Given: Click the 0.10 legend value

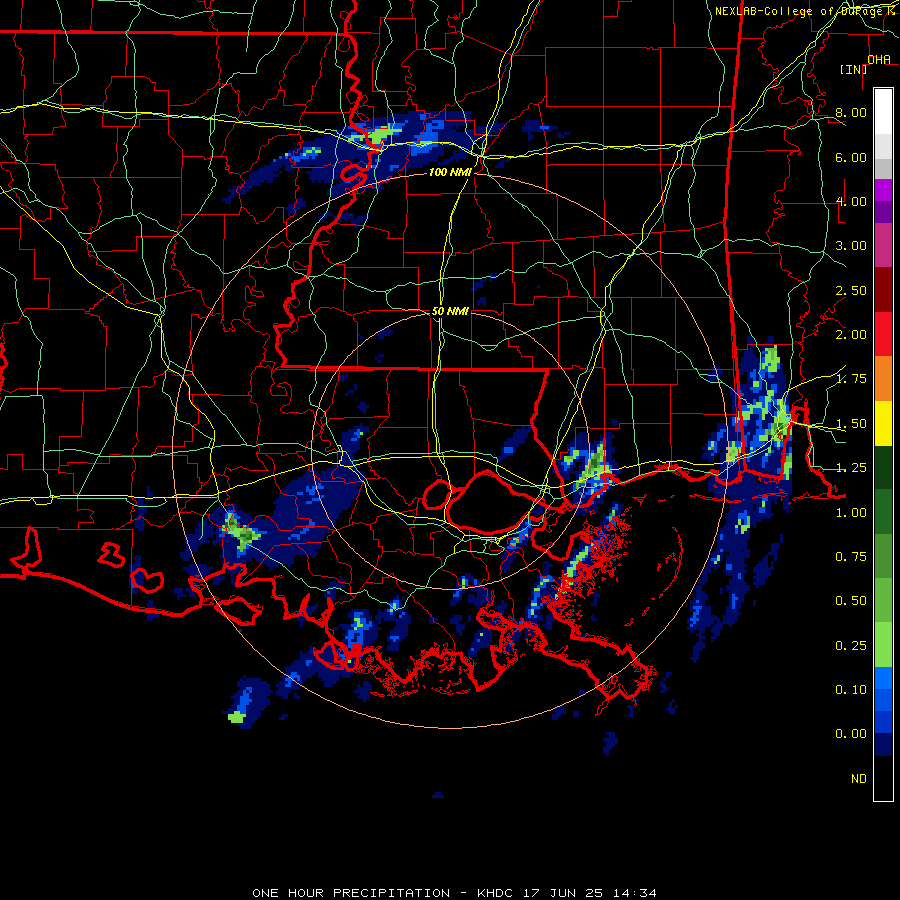Looking at the screenshot, I should tap(851, 690).
